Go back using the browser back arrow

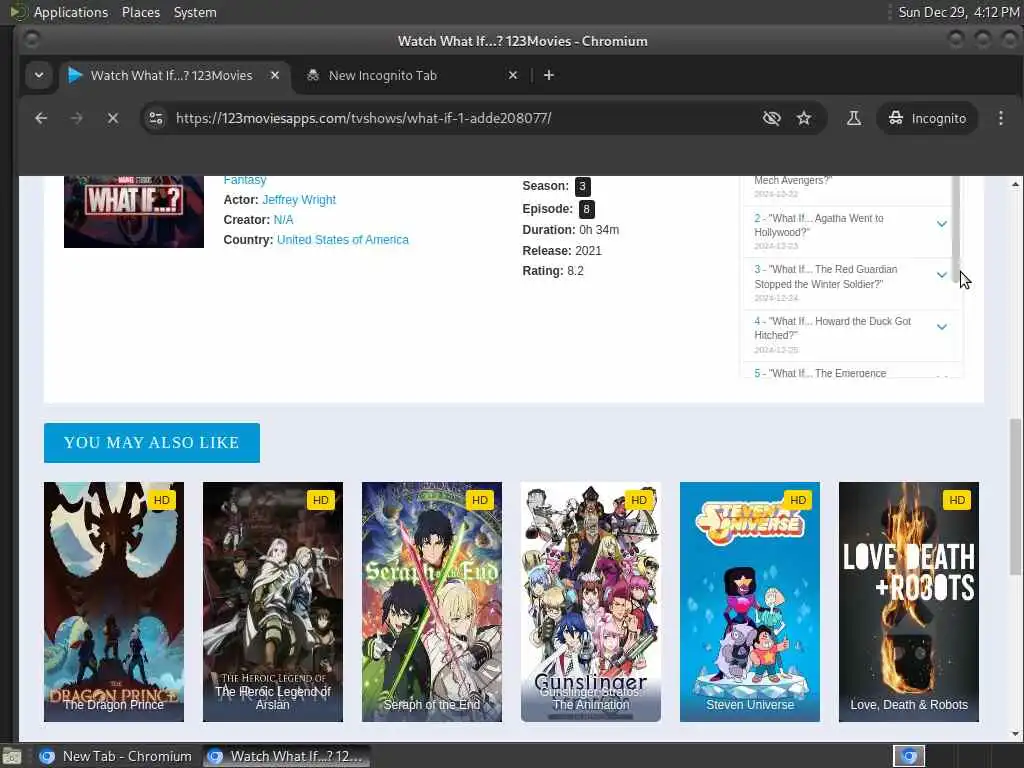(41, 118)
